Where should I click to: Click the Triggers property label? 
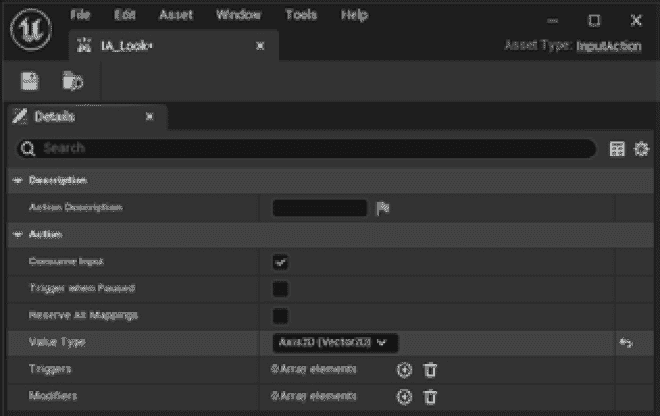50,369
